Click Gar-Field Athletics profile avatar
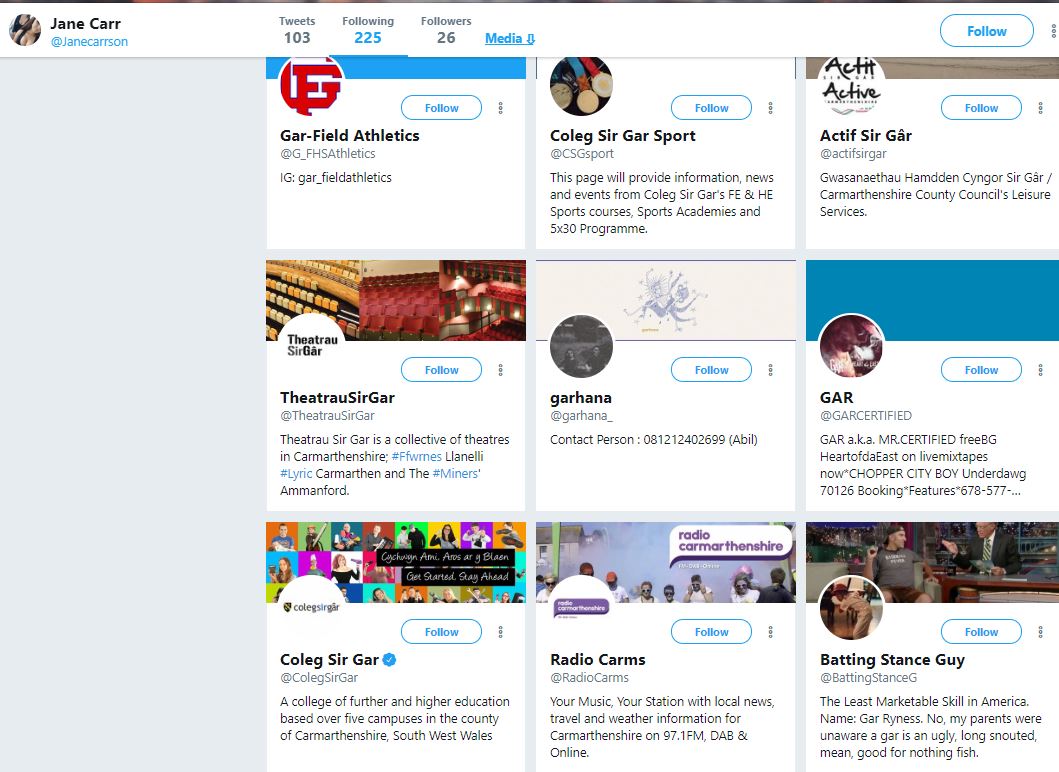The width and height of the screenshot is (1059, 772). [311, 86]
